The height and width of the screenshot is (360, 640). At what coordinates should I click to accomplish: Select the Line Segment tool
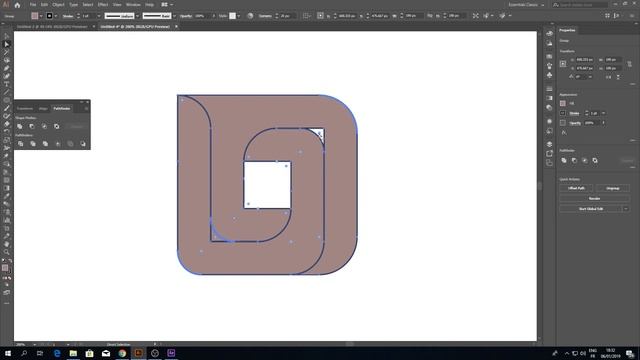coord(6,92)
